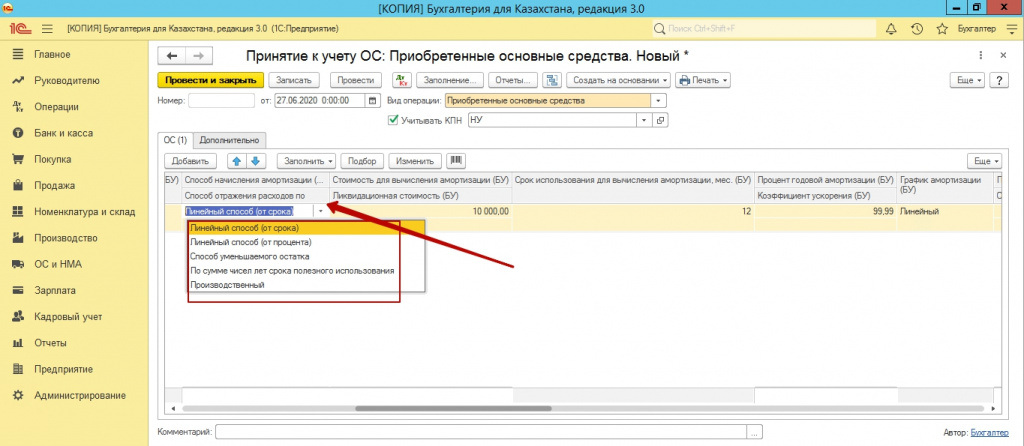Select Линейный способ (от процента) option
This screenshot has height=446, width=1024.
coord(306,242)
